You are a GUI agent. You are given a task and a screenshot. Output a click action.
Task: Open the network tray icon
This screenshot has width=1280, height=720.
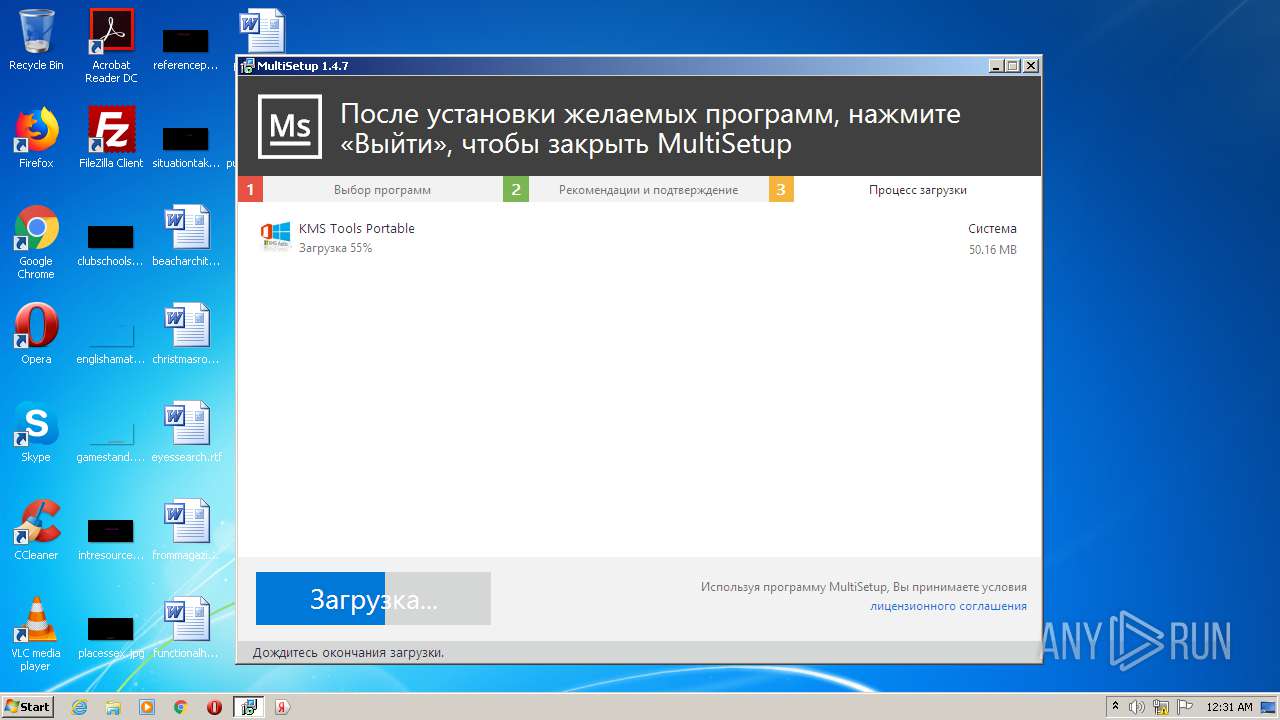coord(1162,707)
